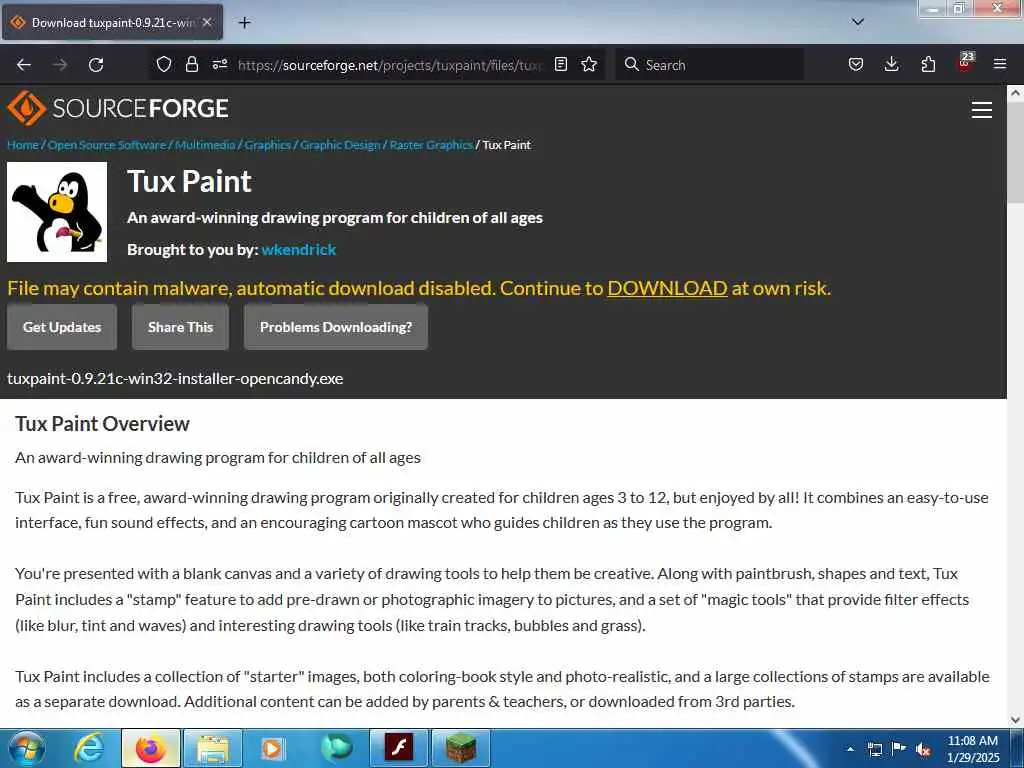Image resolution: width=1024 pixels, height=768 pixels.
Task: Click the SourceForge logo
Action: click(x=118, y=108)
